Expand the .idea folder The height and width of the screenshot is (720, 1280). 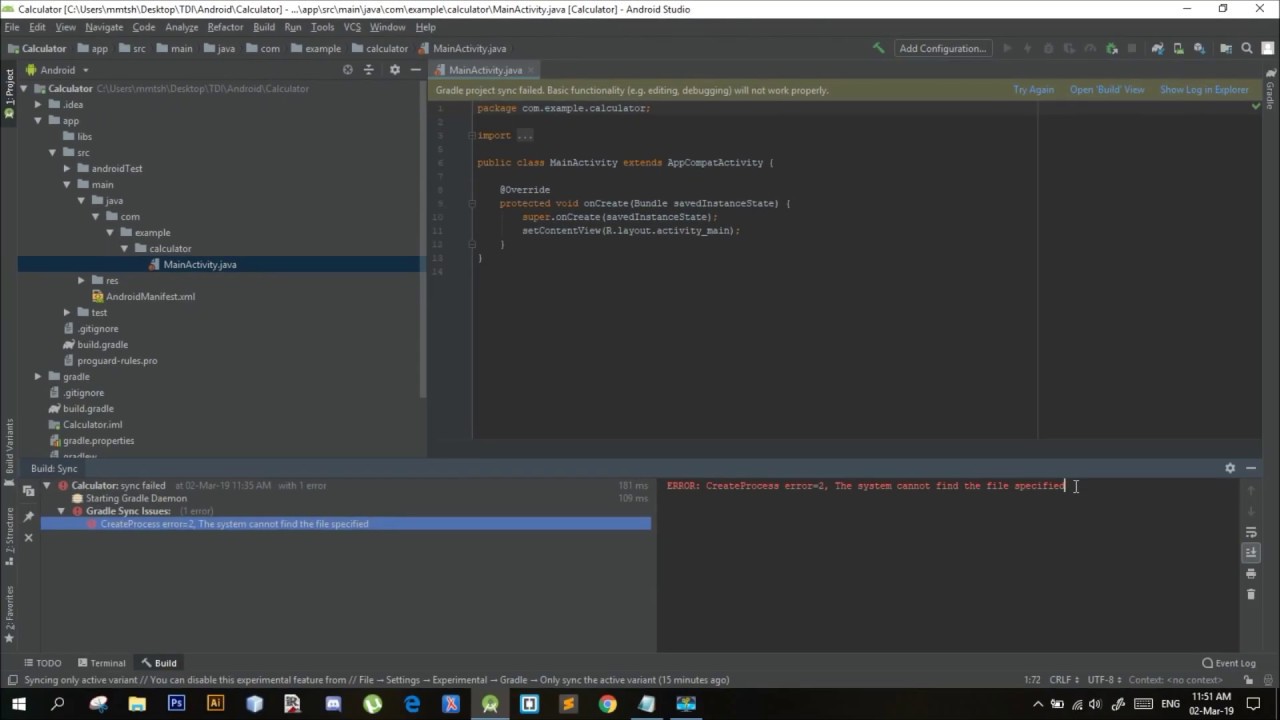(x=38, y=104)
